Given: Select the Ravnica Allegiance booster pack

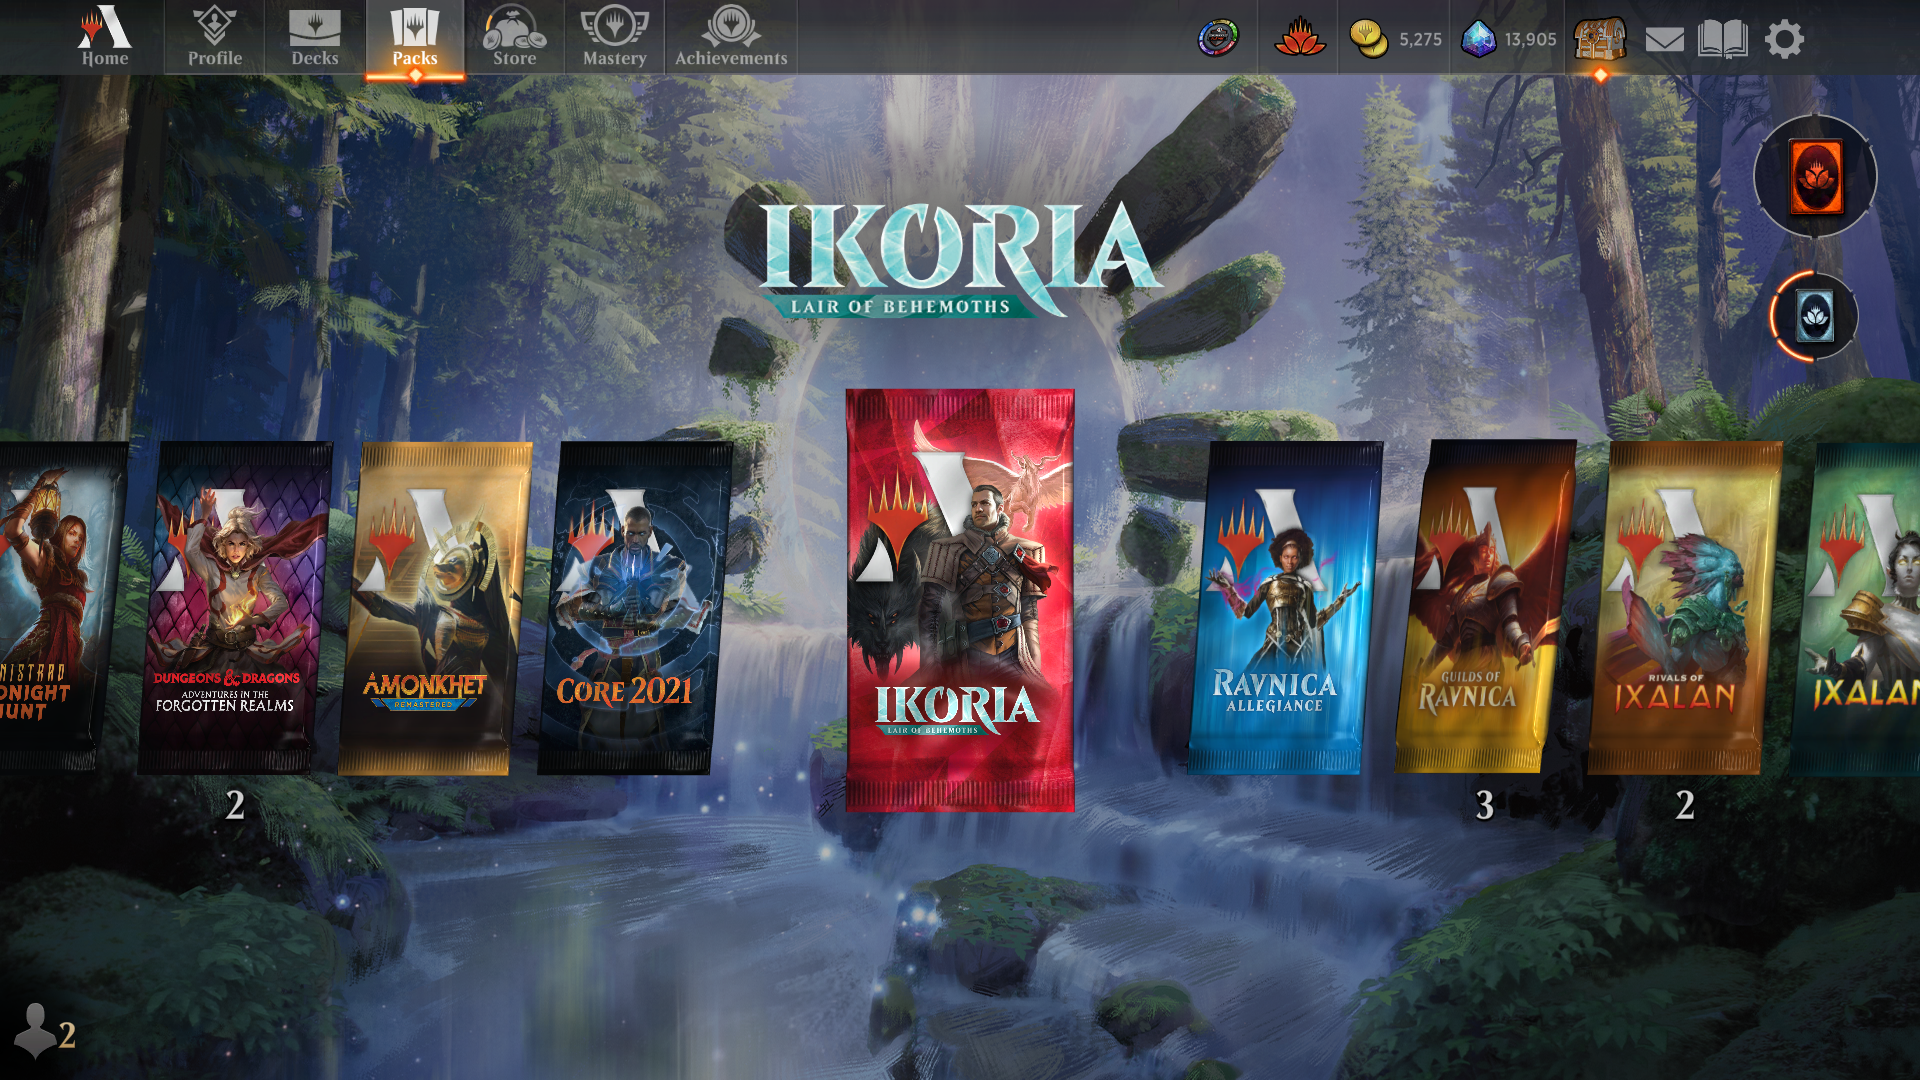Looking at the screenshot, I should pyautogui.click(x=1283, y=608).
